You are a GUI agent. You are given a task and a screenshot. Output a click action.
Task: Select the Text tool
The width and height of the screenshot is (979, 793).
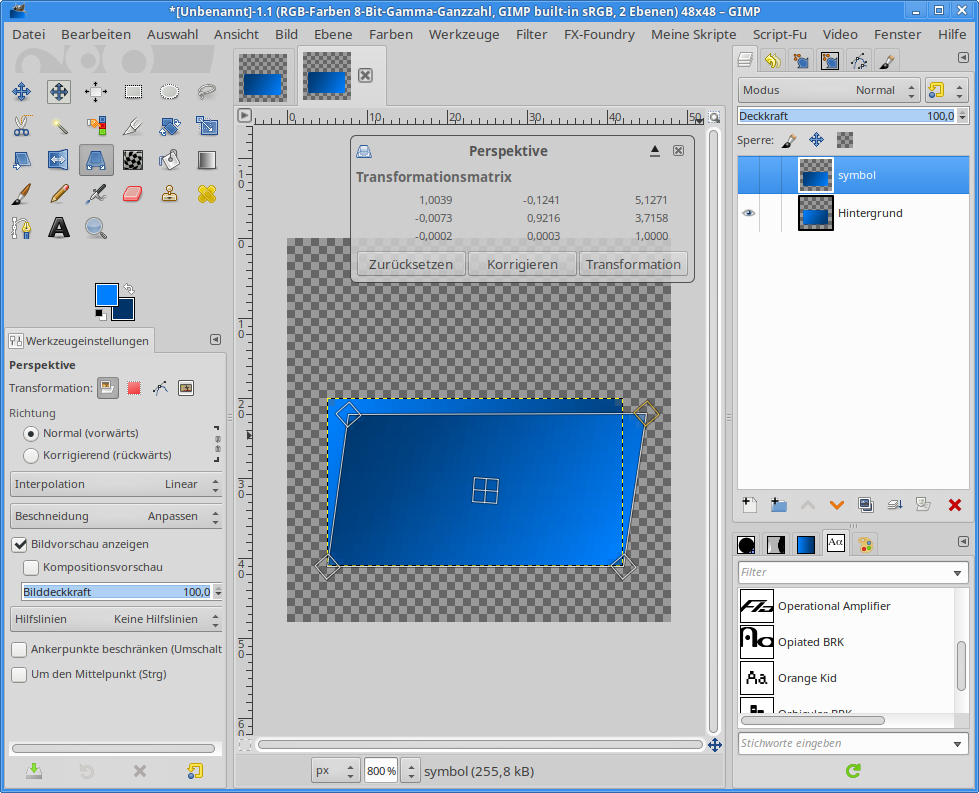(59, 228)
